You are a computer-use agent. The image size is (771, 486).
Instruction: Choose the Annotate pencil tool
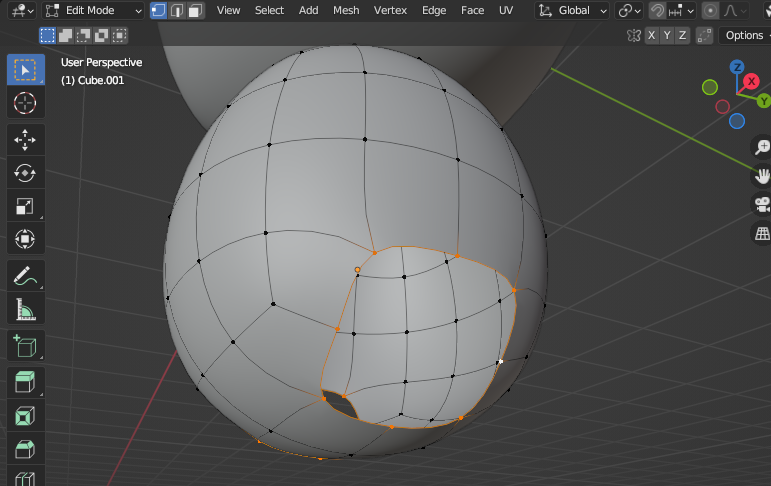[x=26, y=276]
